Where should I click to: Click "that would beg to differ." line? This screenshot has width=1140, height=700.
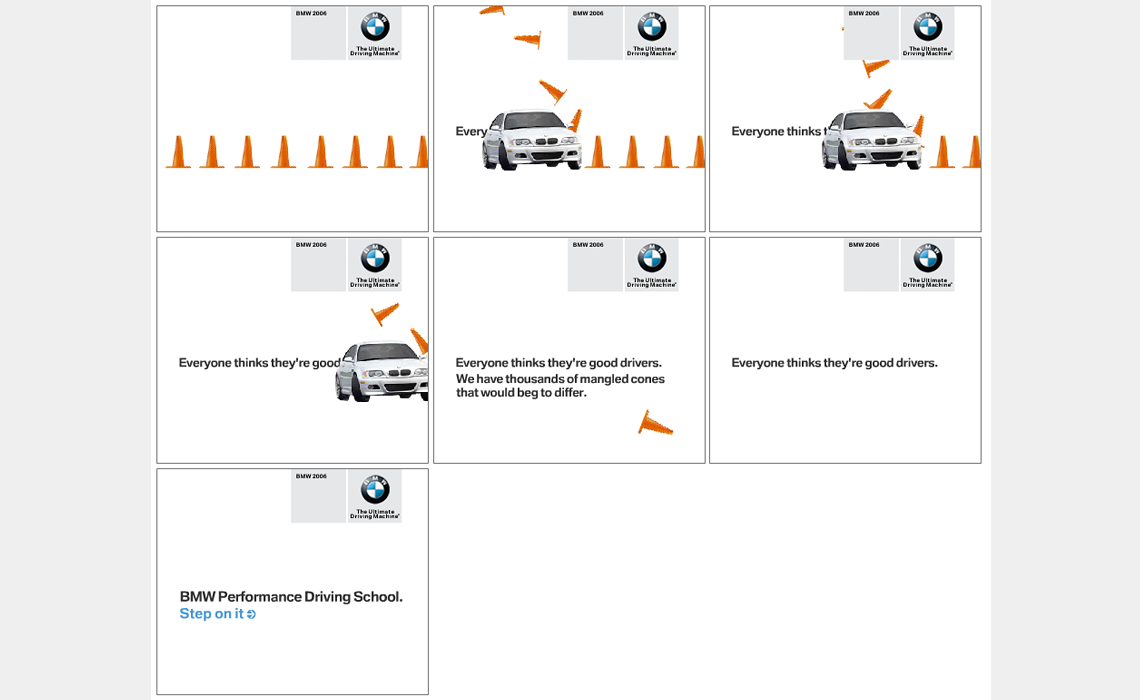[521, 393]
